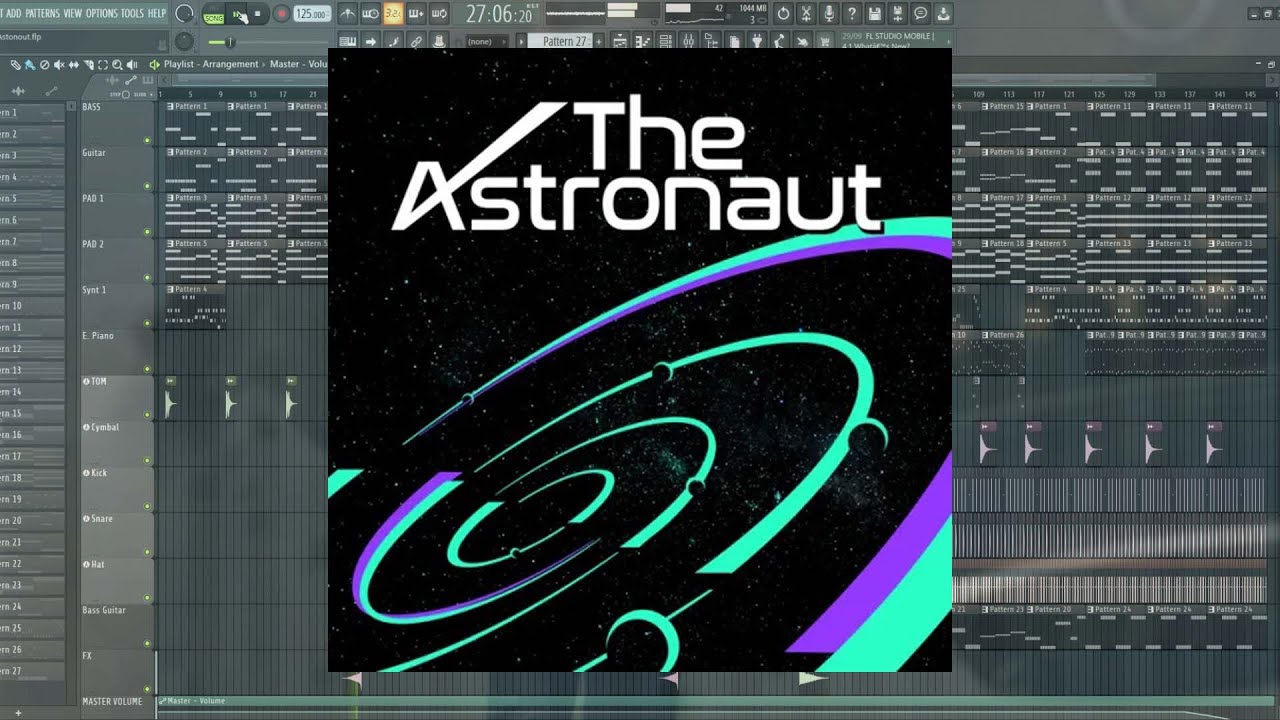Click the arrow left of Pattern 27
The image size is (1280, 720).
click(521, 42)
